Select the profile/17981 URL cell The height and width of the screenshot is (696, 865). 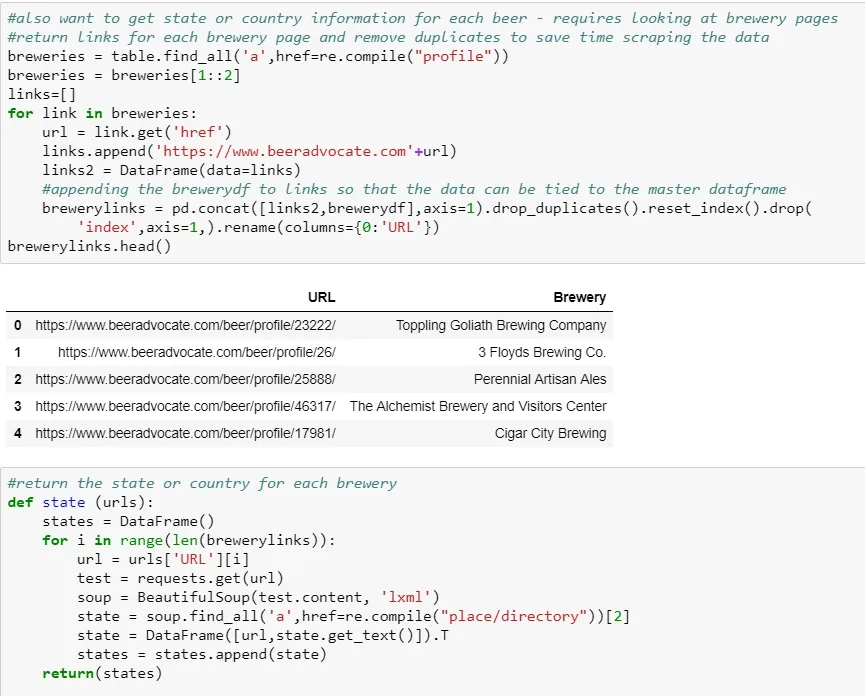click(x=185, y=433)
